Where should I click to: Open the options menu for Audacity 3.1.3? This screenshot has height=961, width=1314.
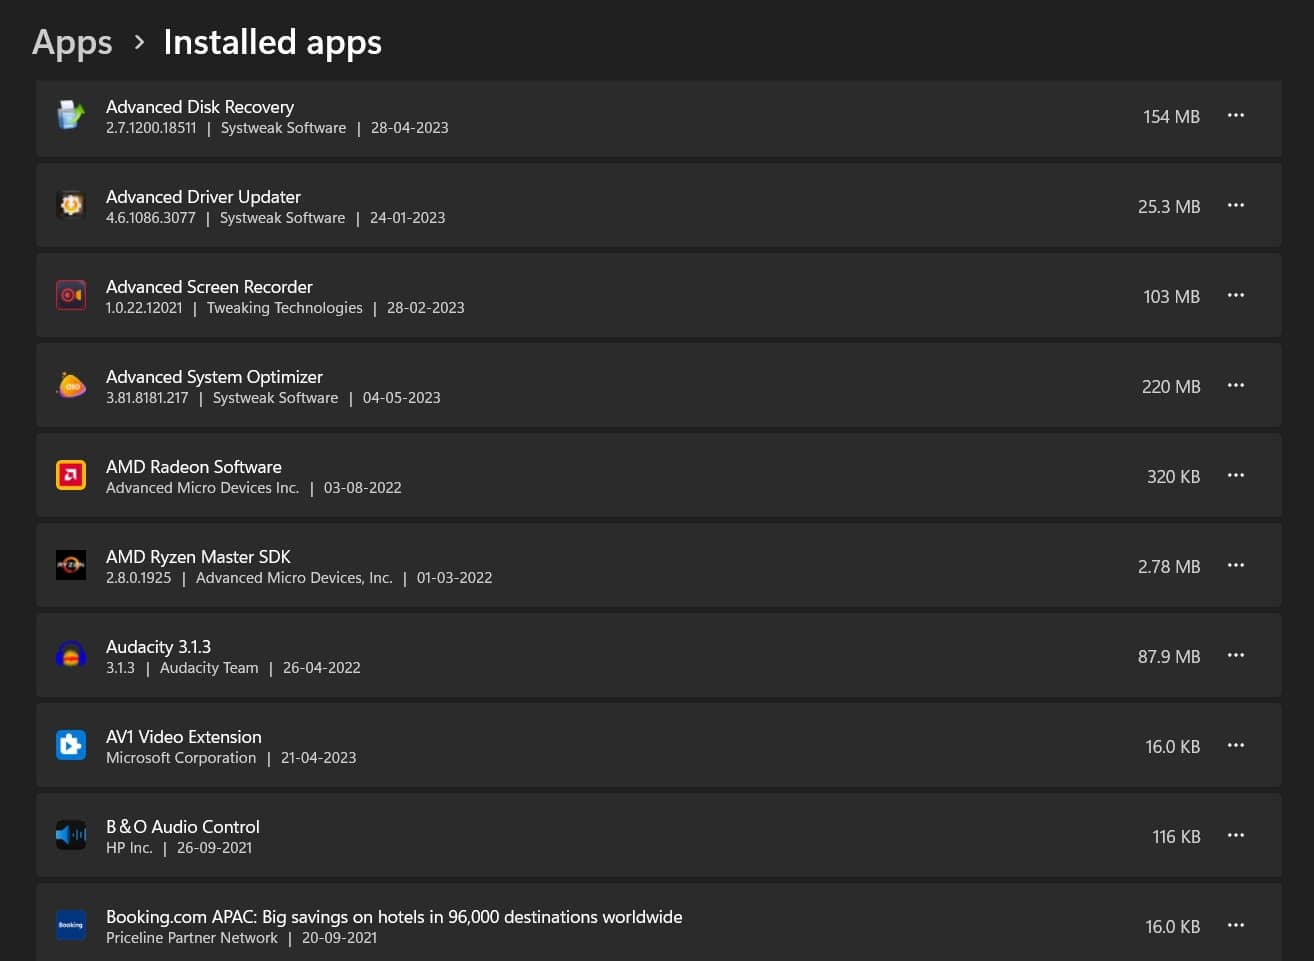tap(1236, 655)
